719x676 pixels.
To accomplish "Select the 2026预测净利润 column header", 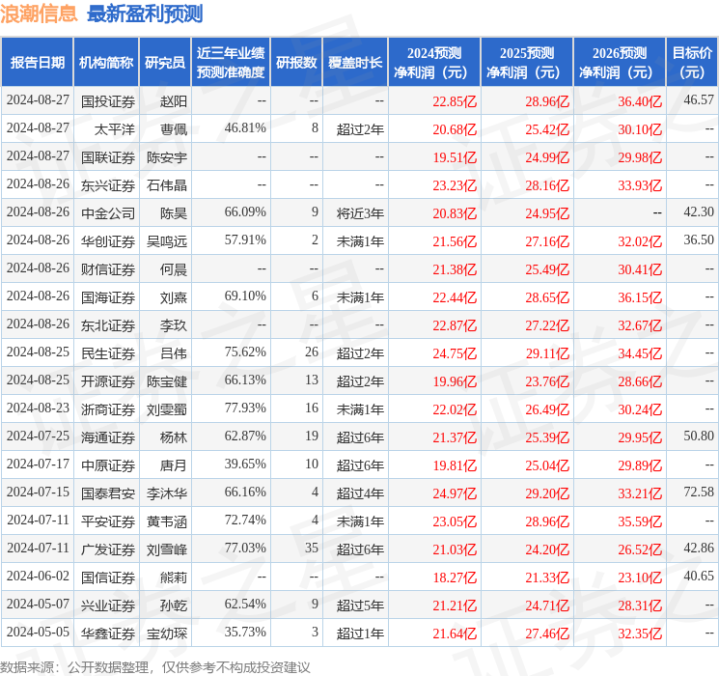I will 619,62.
